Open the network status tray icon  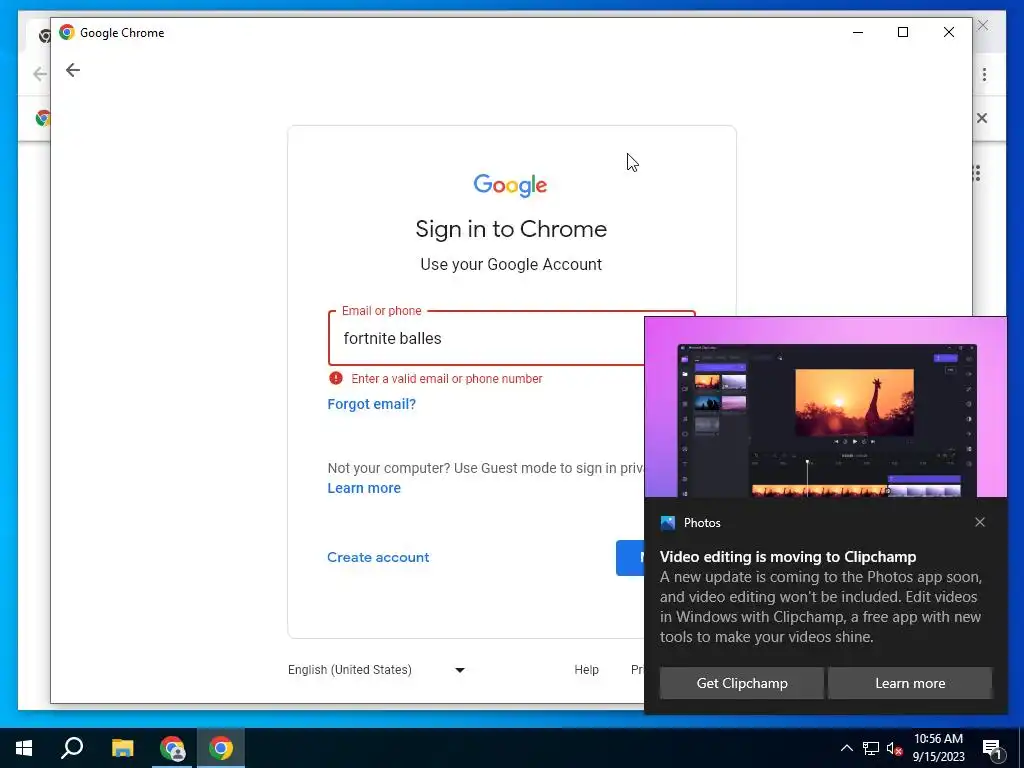tap(871, 748)
